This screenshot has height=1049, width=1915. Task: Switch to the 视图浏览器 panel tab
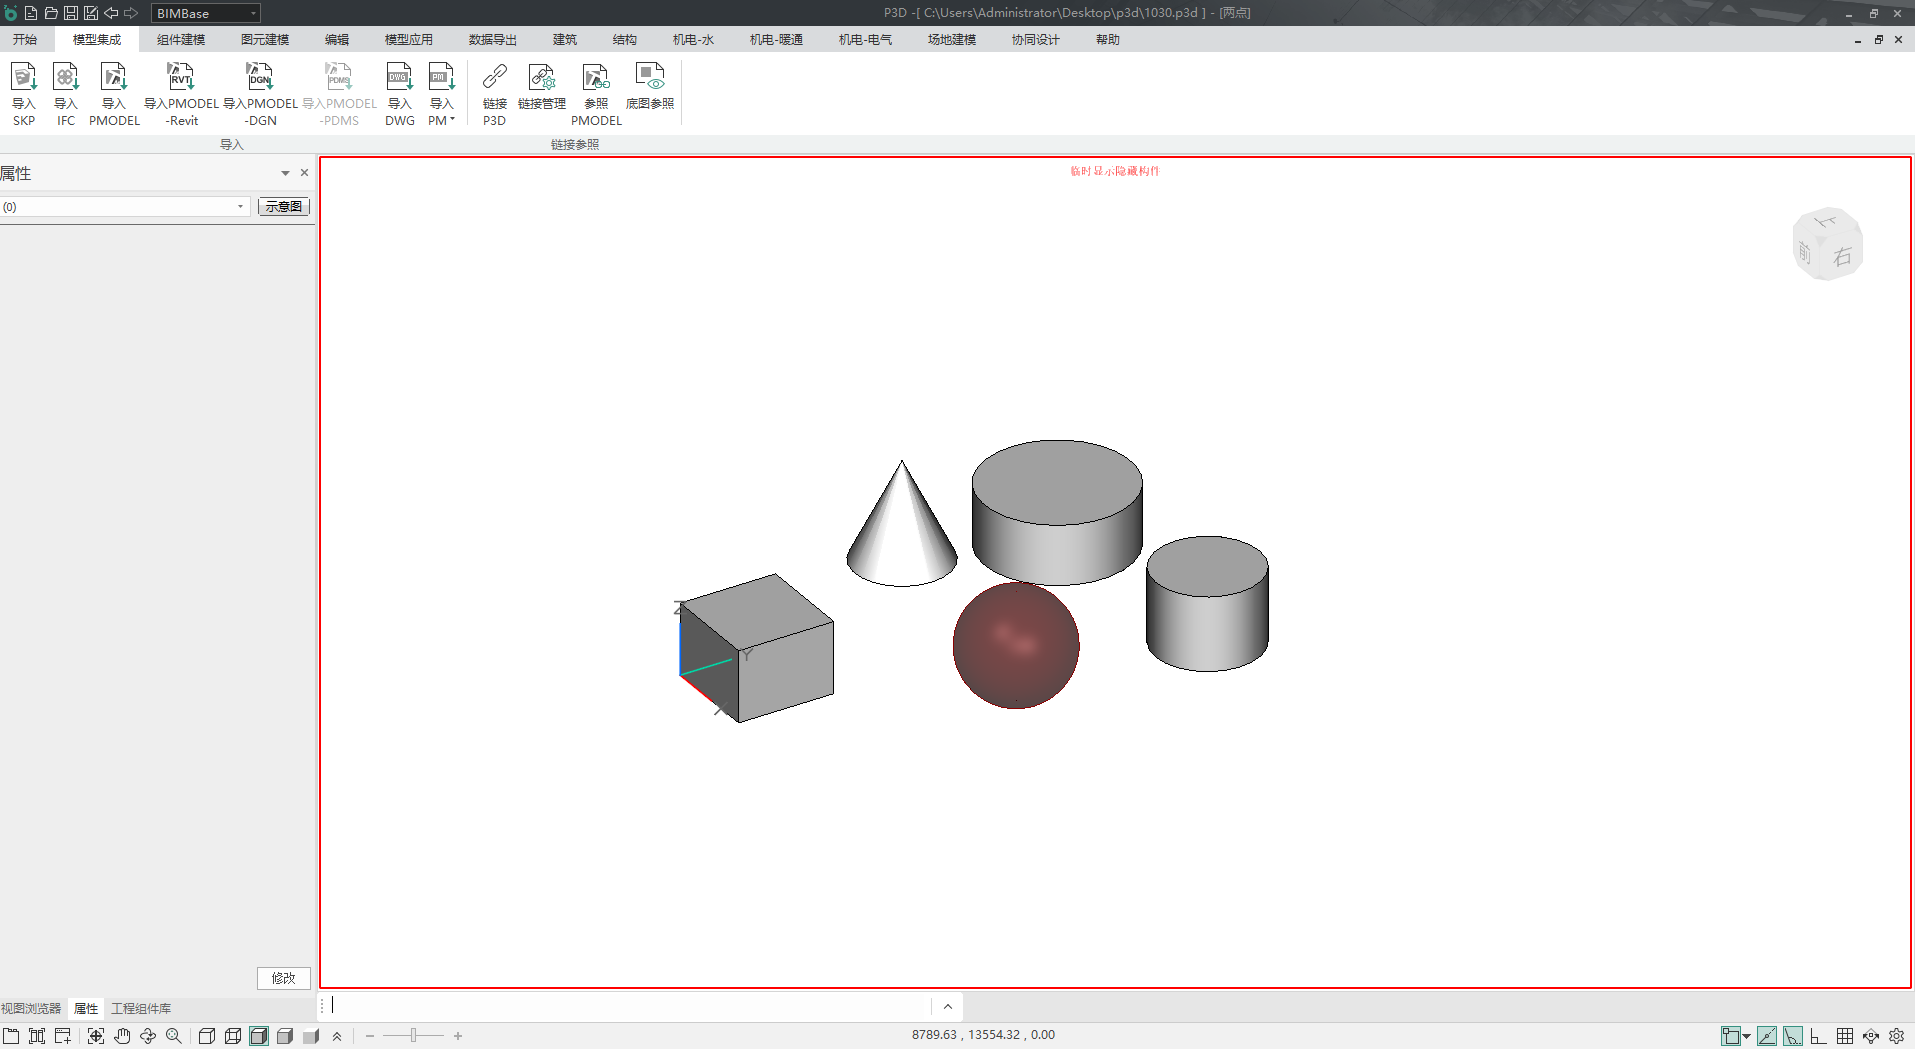point(31,1008)
